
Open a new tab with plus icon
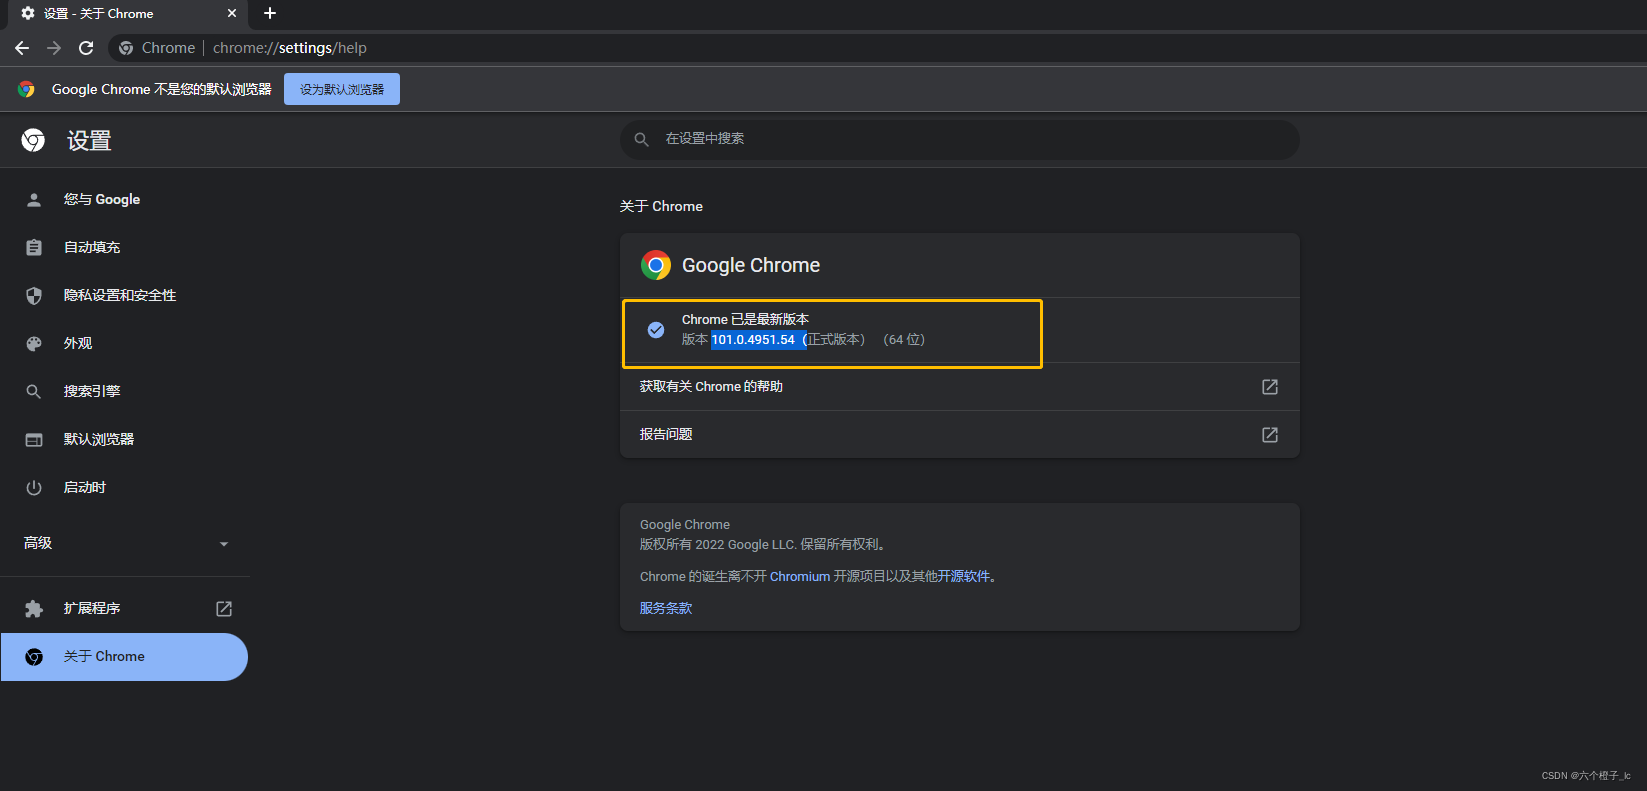coord(269,13)
